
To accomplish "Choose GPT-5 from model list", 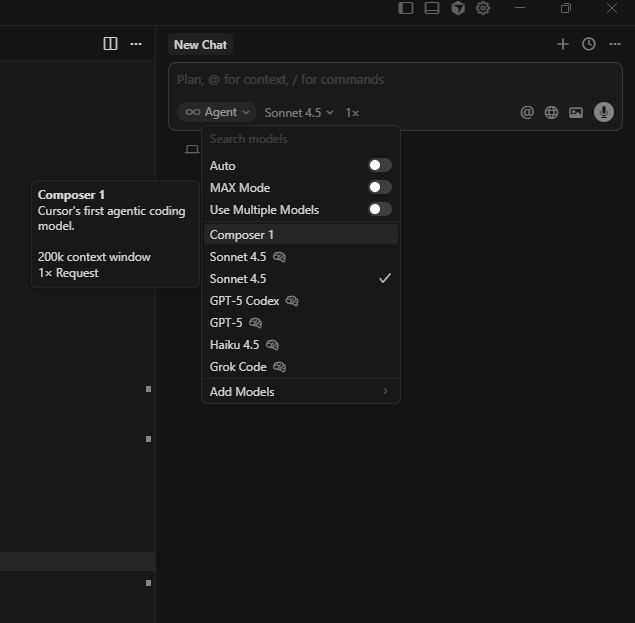I will tap(301, 323).
